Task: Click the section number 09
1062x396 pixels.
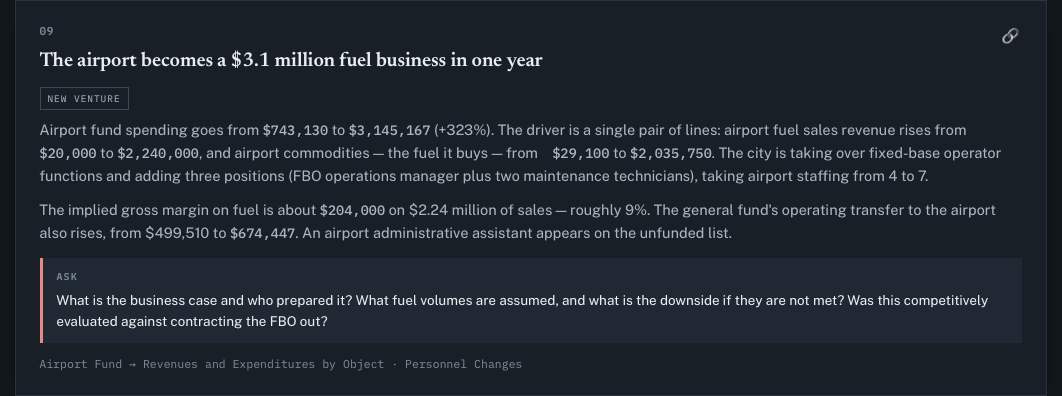Action: (x=46, y=31)
